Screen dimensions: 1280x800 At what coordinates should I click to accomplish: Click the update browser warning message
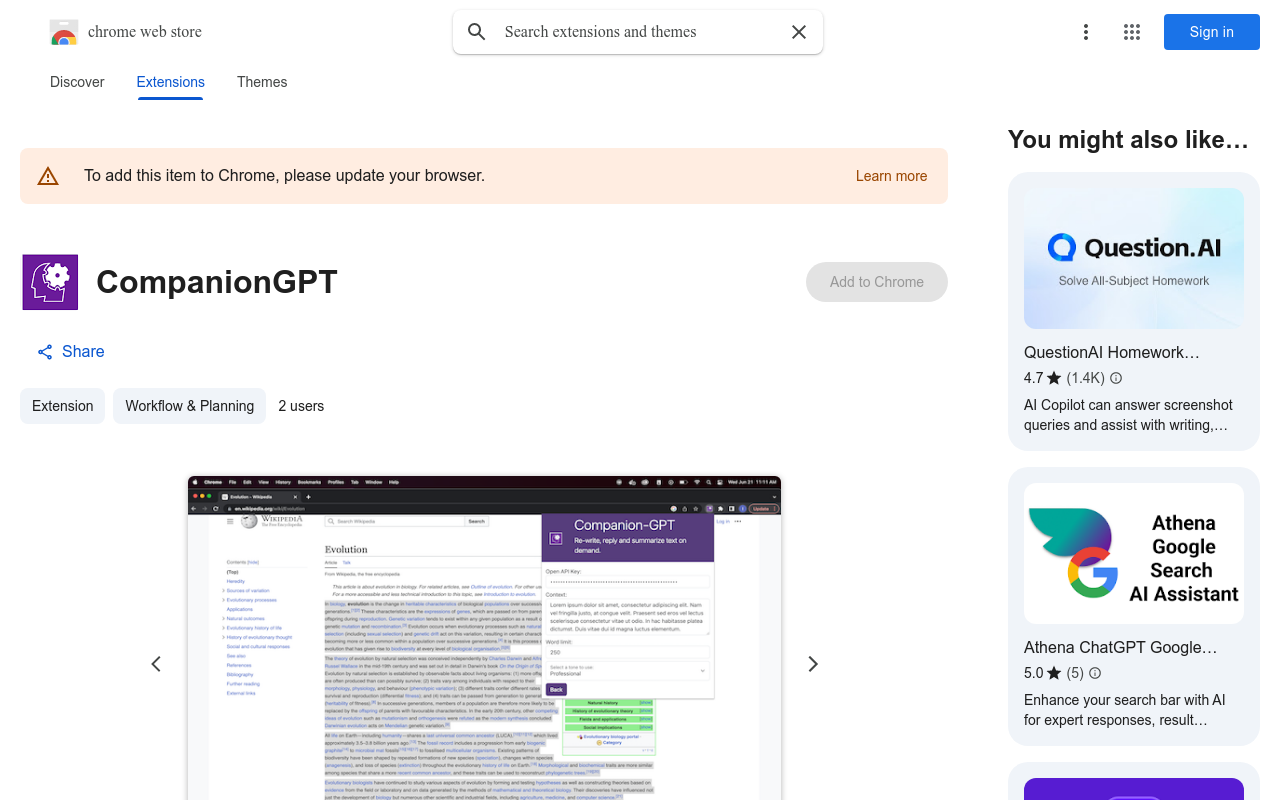[x=284, y=176]
